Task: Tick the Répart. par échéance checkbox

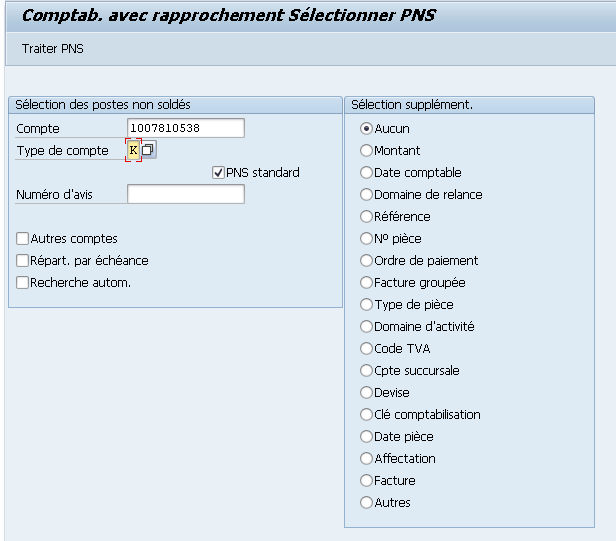Action: (x=23, y=260)
